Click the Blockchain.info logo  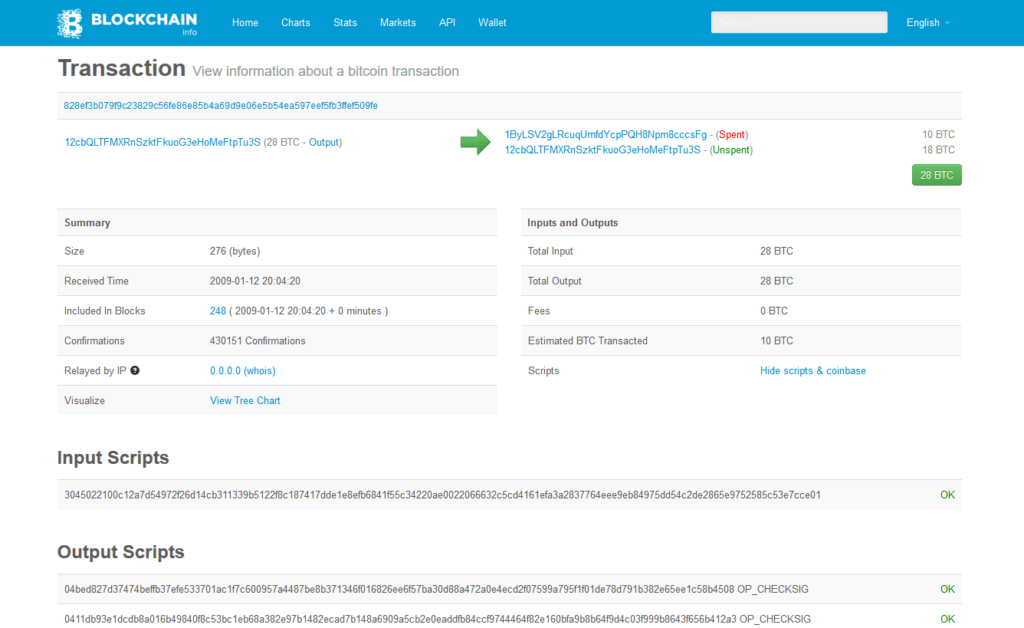[127, 22]
